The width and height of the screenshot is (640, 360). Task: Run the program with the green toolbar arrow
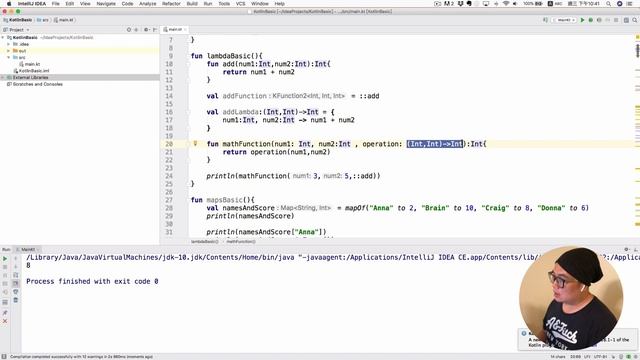(x=582, y=20)
